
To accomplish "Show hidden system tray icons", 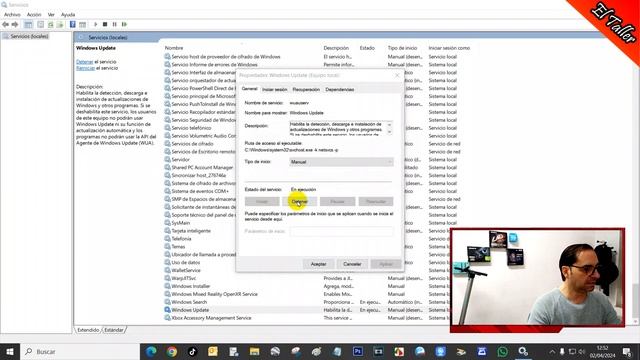I will click(552, 351).
